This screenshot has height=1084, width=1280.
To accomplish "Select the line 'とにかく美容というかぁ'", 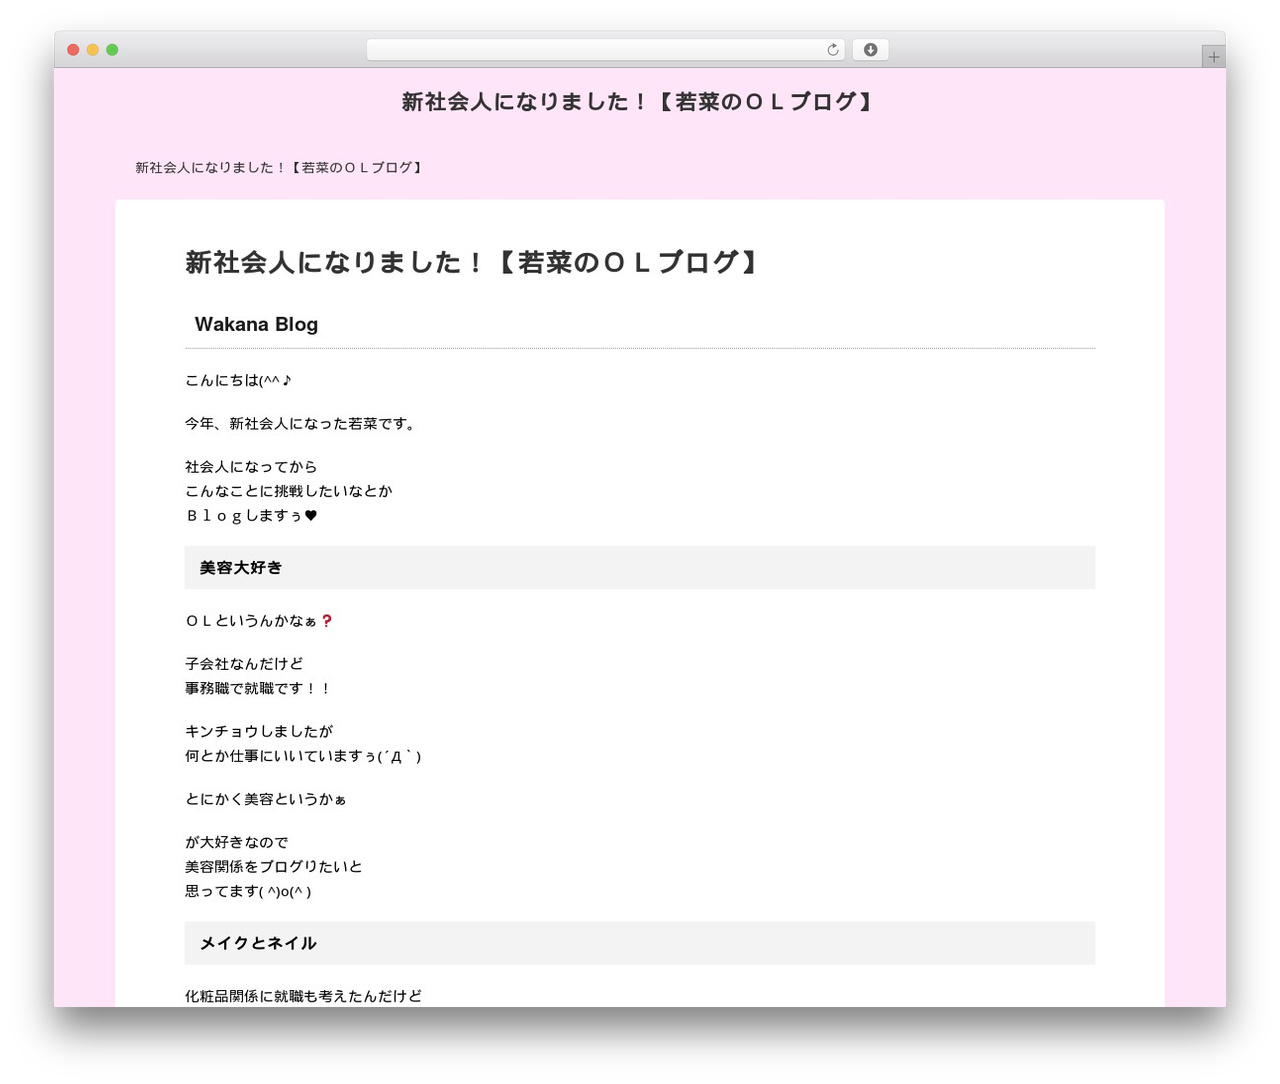I will click(266, 800).
